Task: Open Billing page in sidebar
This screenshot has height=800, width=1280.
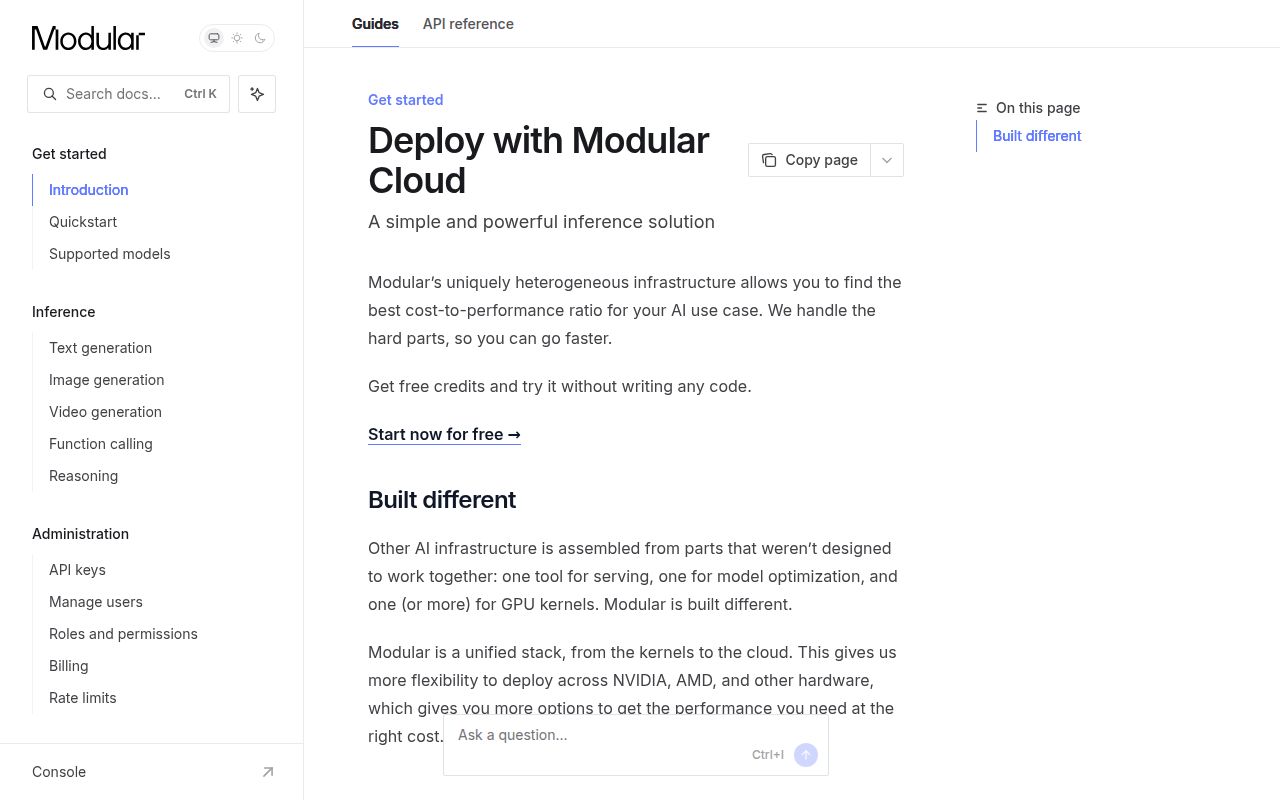Action: [69, 666]
